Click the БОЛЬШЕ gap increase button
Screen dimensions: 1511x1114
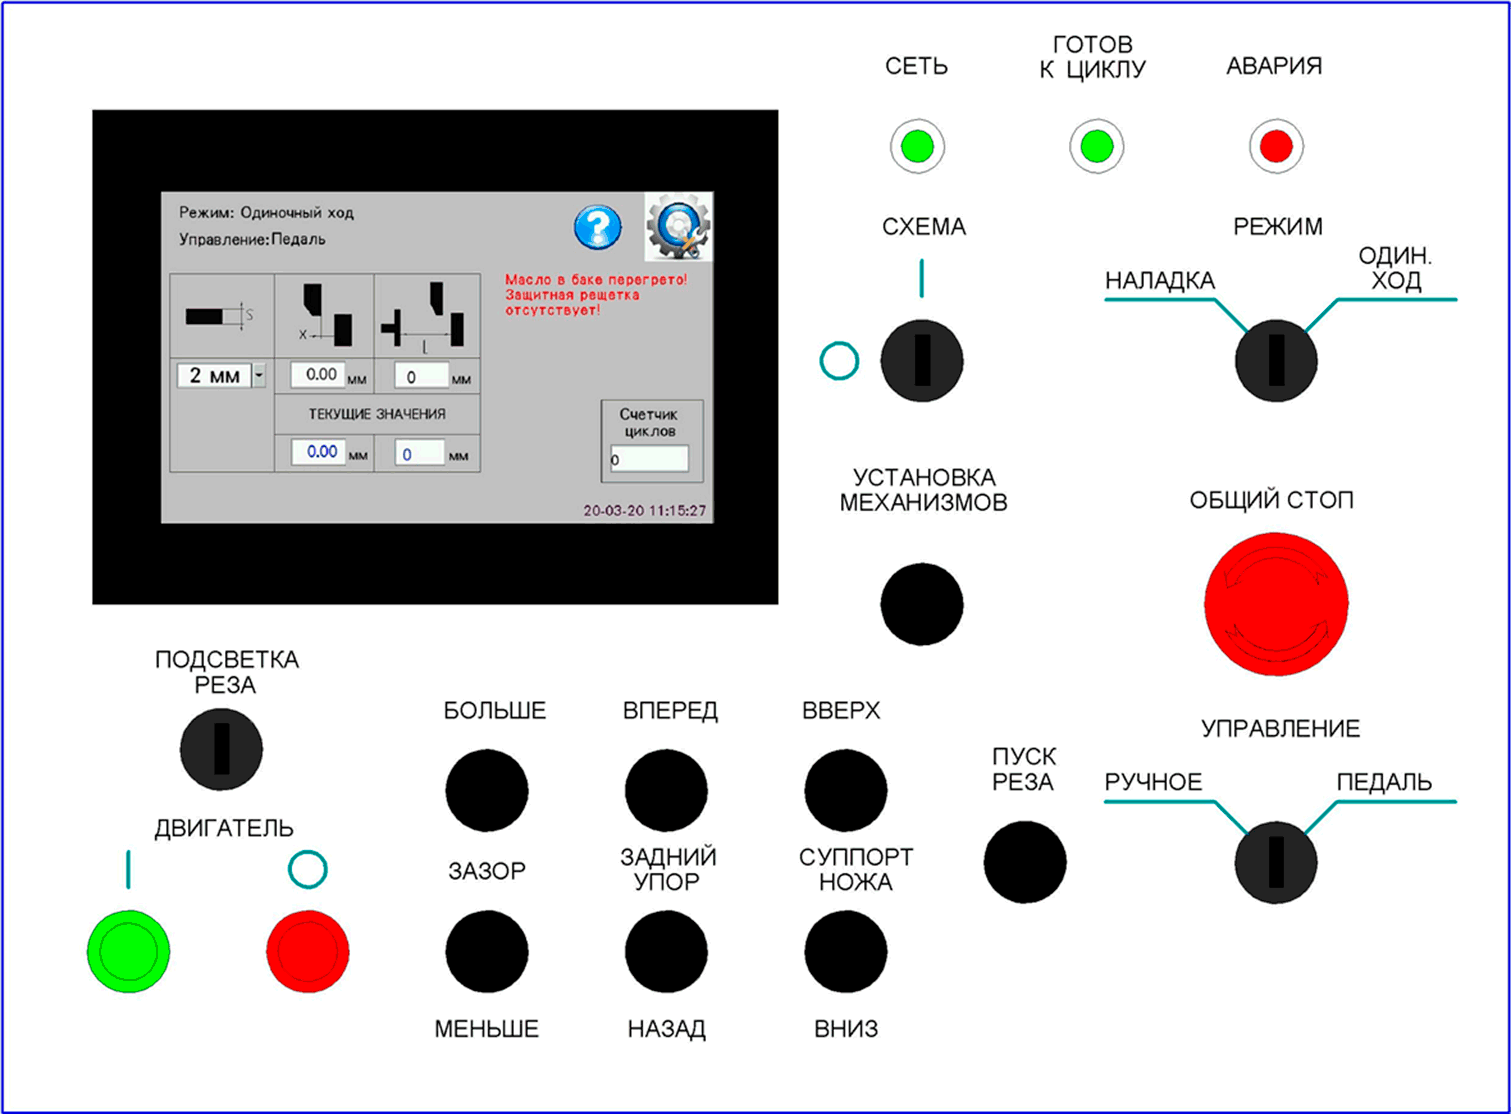(x=487, y=790)
